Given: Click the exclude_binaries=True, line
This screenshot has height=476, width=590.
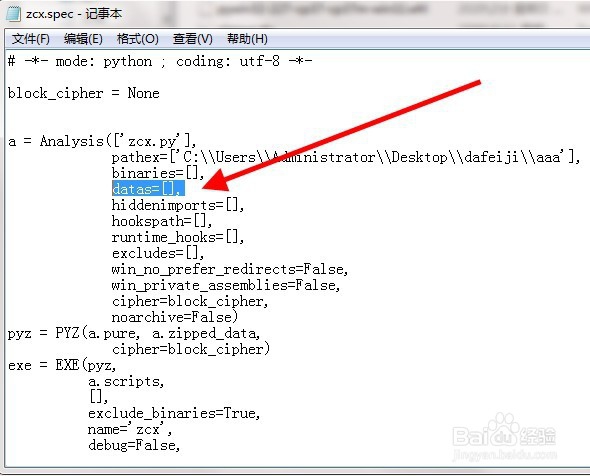Looking at the screenshot, I should click(174, 414).
